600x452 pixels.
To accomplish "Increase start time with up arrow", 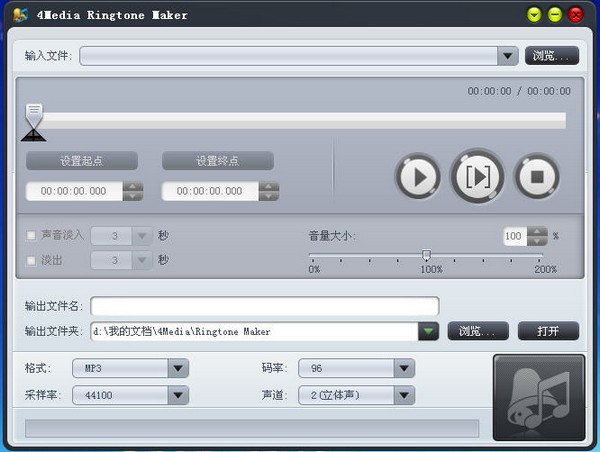I will pos(133,186).
